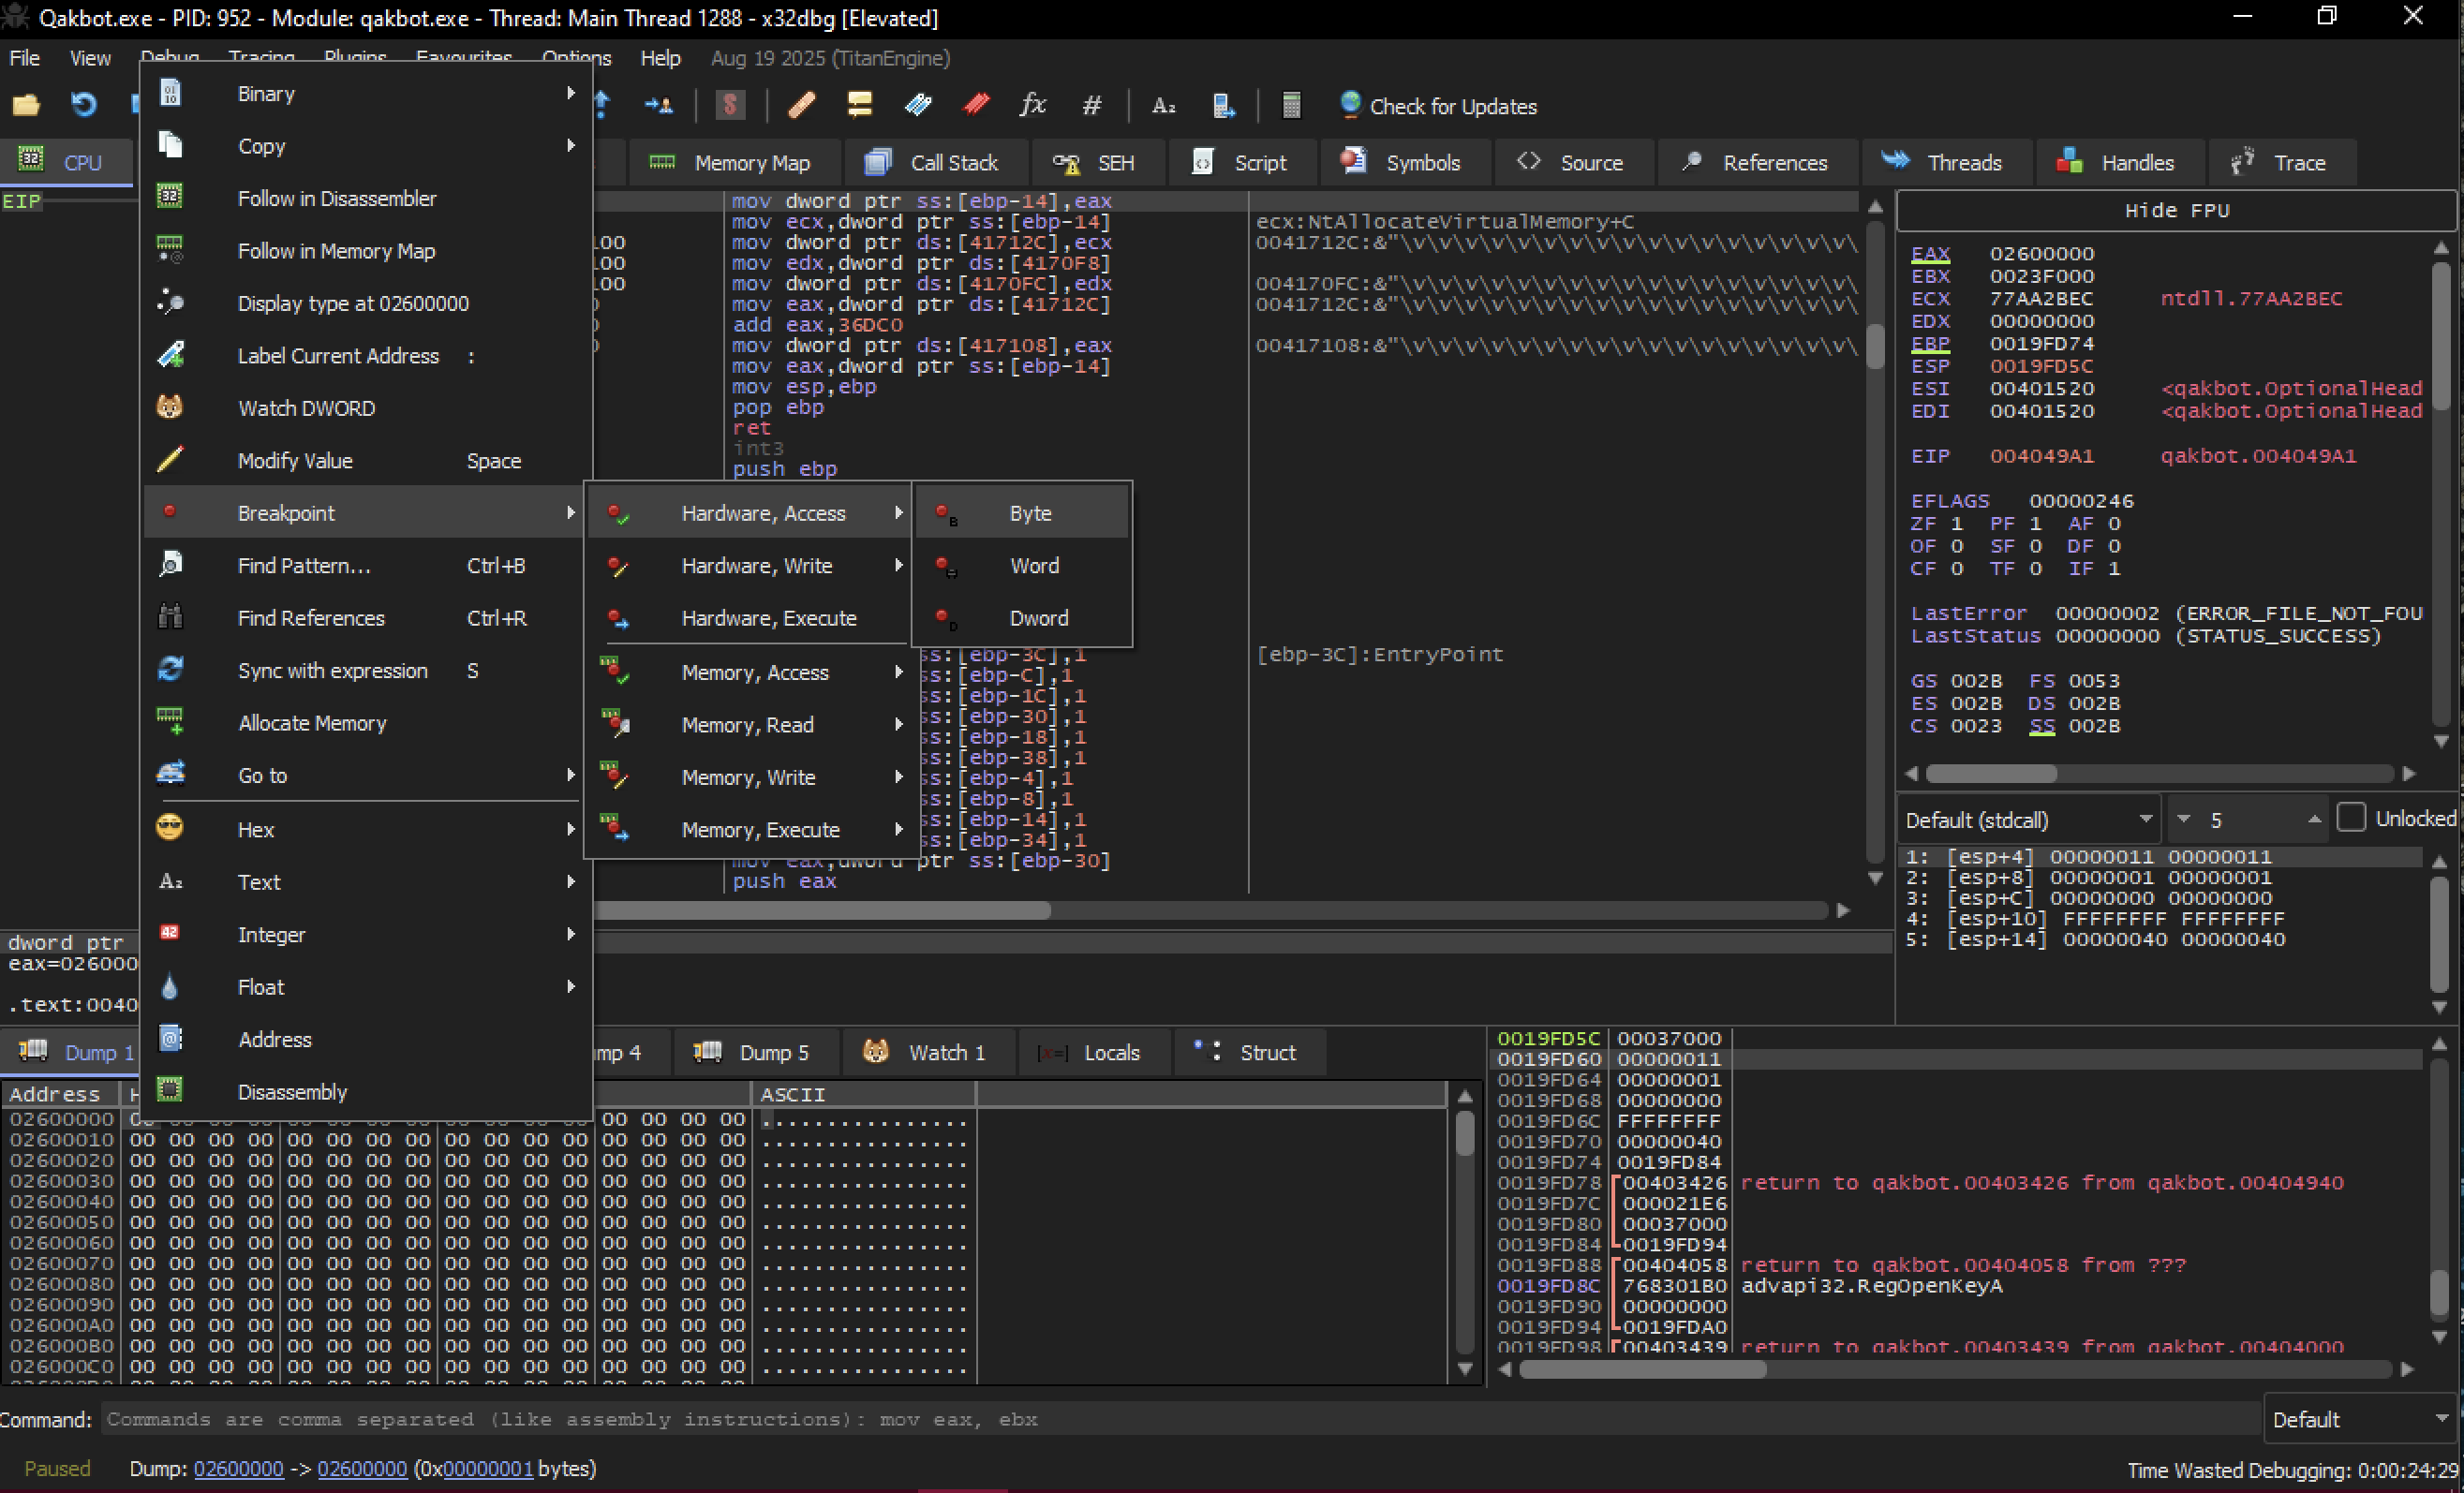Toggle the CF flag value
Viewport: 2464px width, 1493px height.
tap(1956, 568)
